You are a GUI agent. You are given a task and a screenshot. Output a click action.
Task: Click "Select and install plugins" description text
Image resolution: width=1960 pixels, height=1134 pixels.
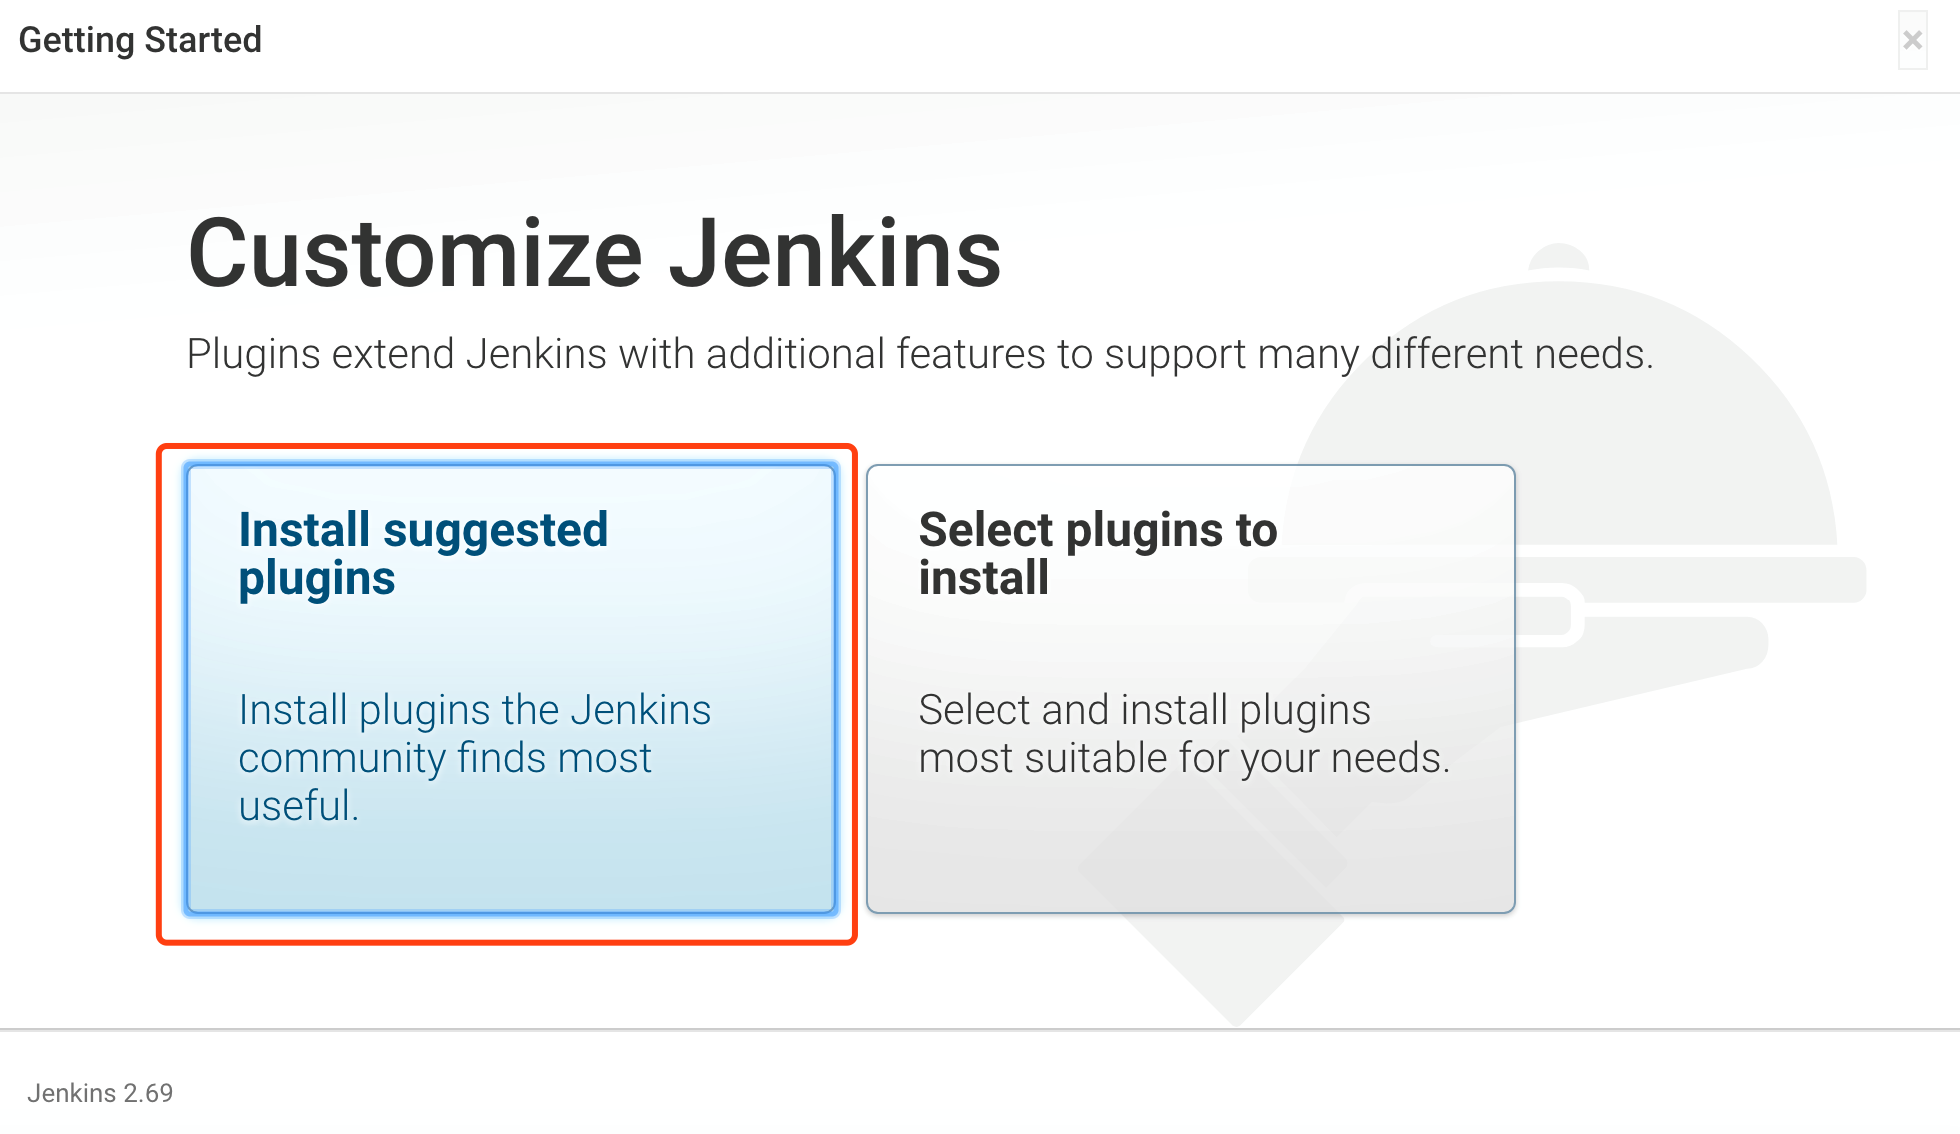tap(1145, 710)
